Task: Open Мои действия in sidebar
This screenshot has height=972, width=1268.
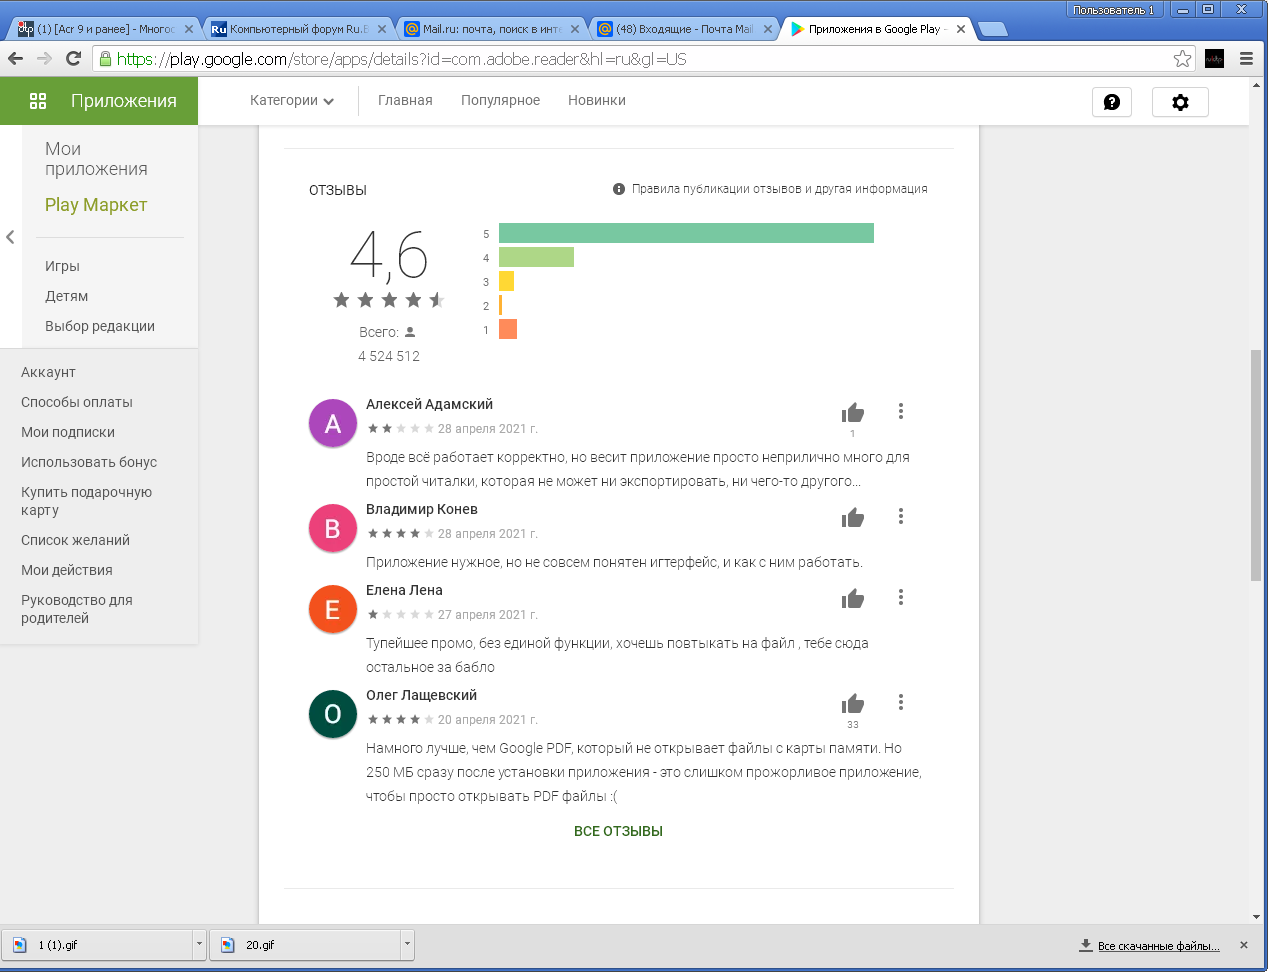Action: [67, 570]
